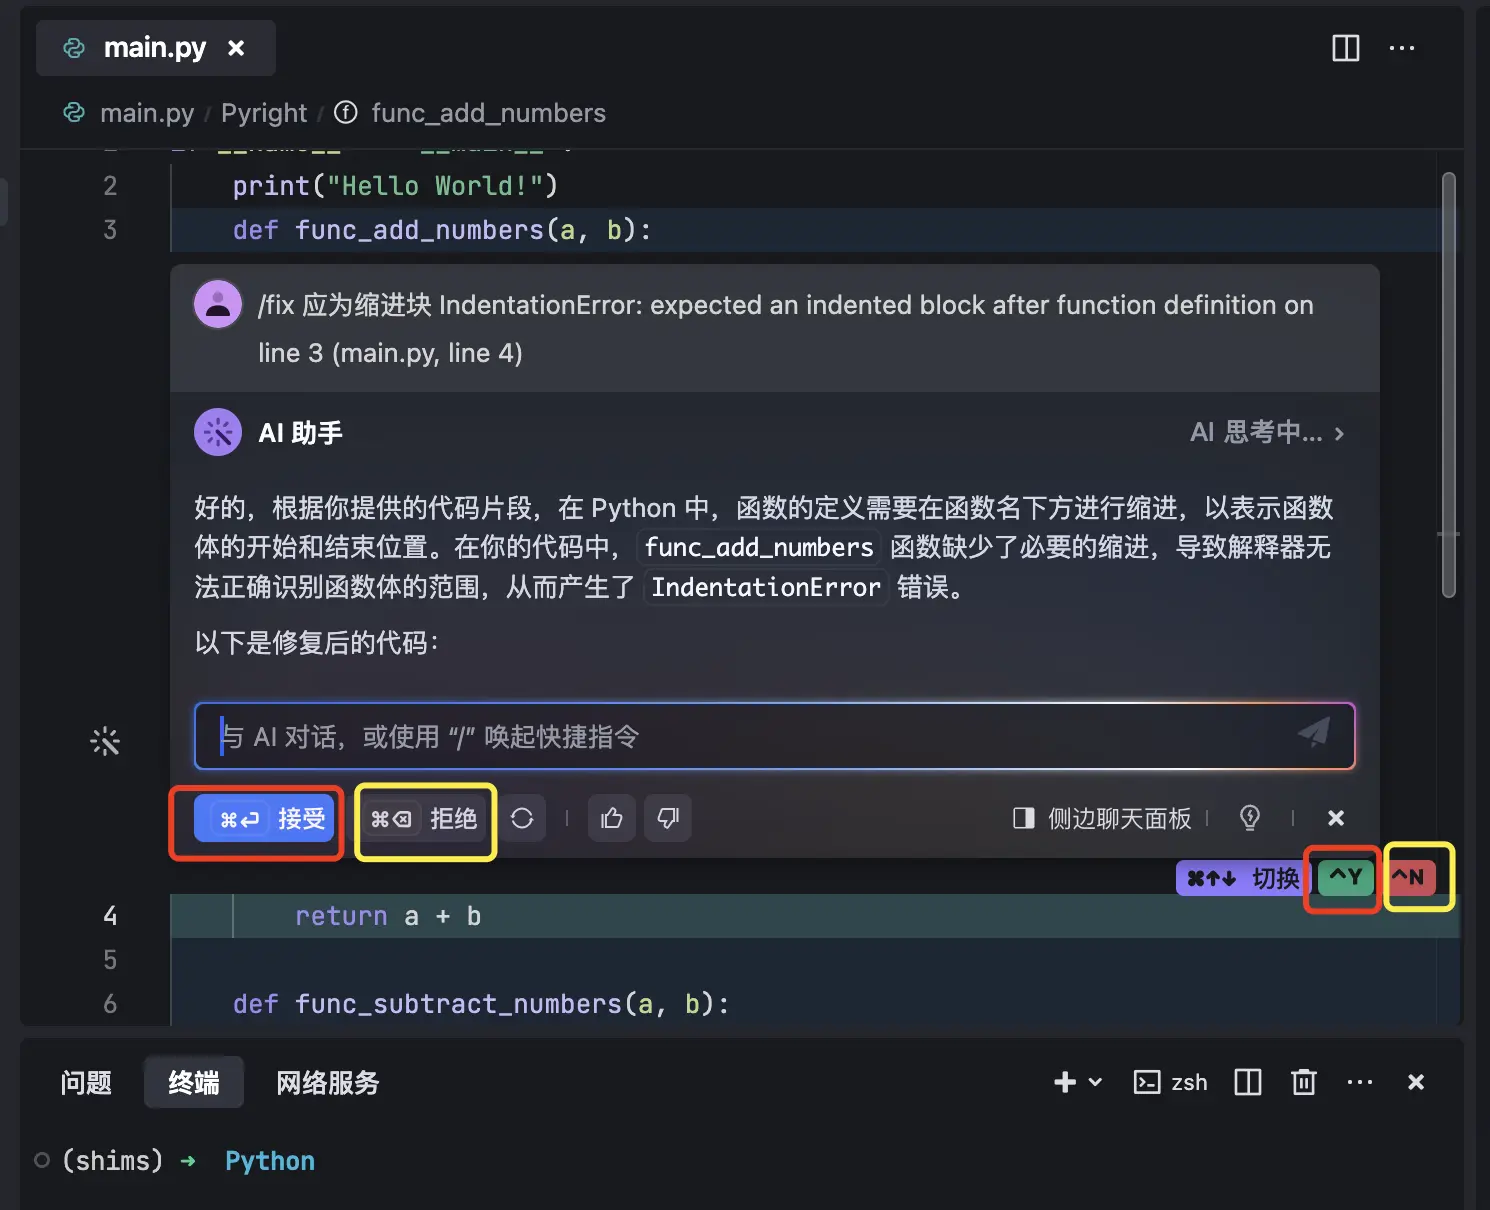This screenshot has width=1490, height=1210.
Task: Click Pyright in the breadcrumb
Action: tap(264, 113)
